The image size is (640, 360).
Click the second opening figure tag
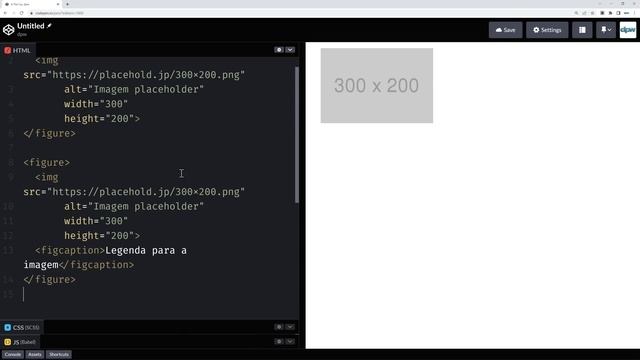tap(47, 162)
